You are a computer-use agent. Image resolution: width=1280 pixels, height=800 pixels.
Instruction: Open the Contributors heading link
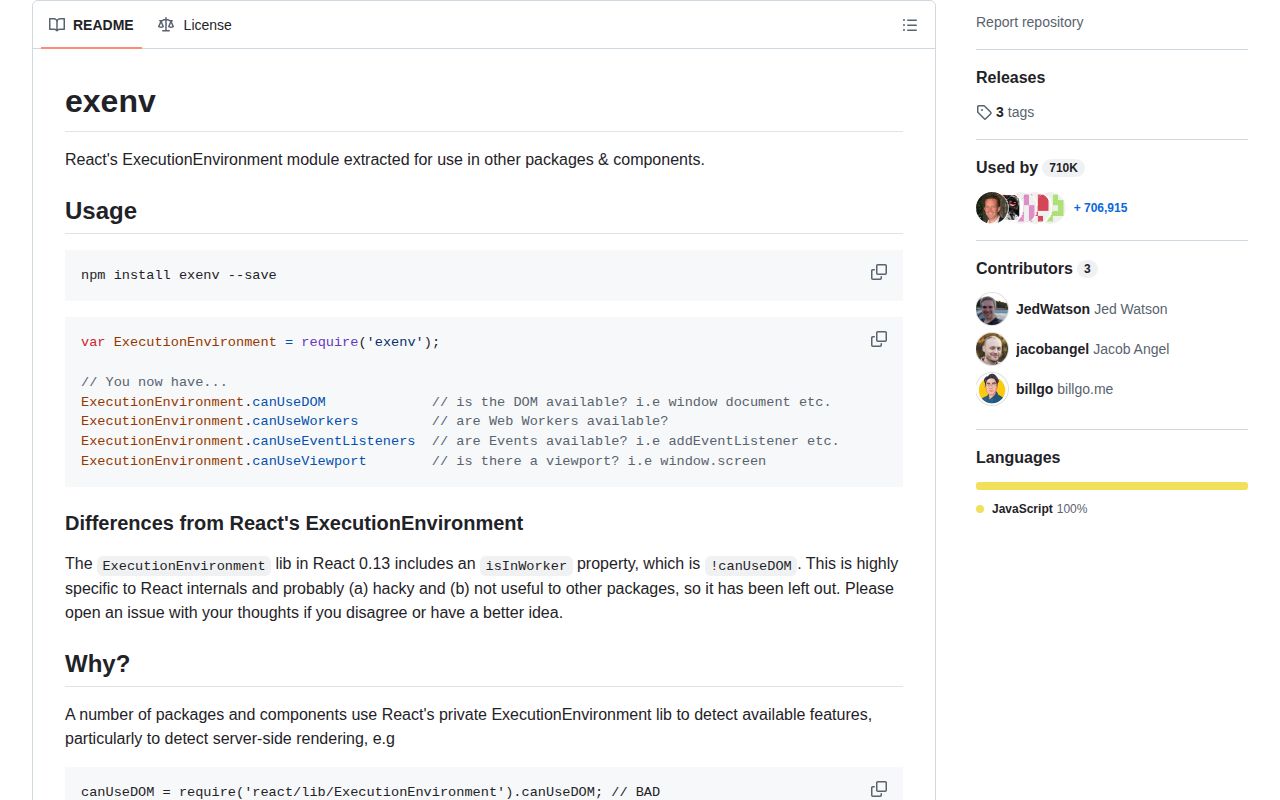[1024, 268]
